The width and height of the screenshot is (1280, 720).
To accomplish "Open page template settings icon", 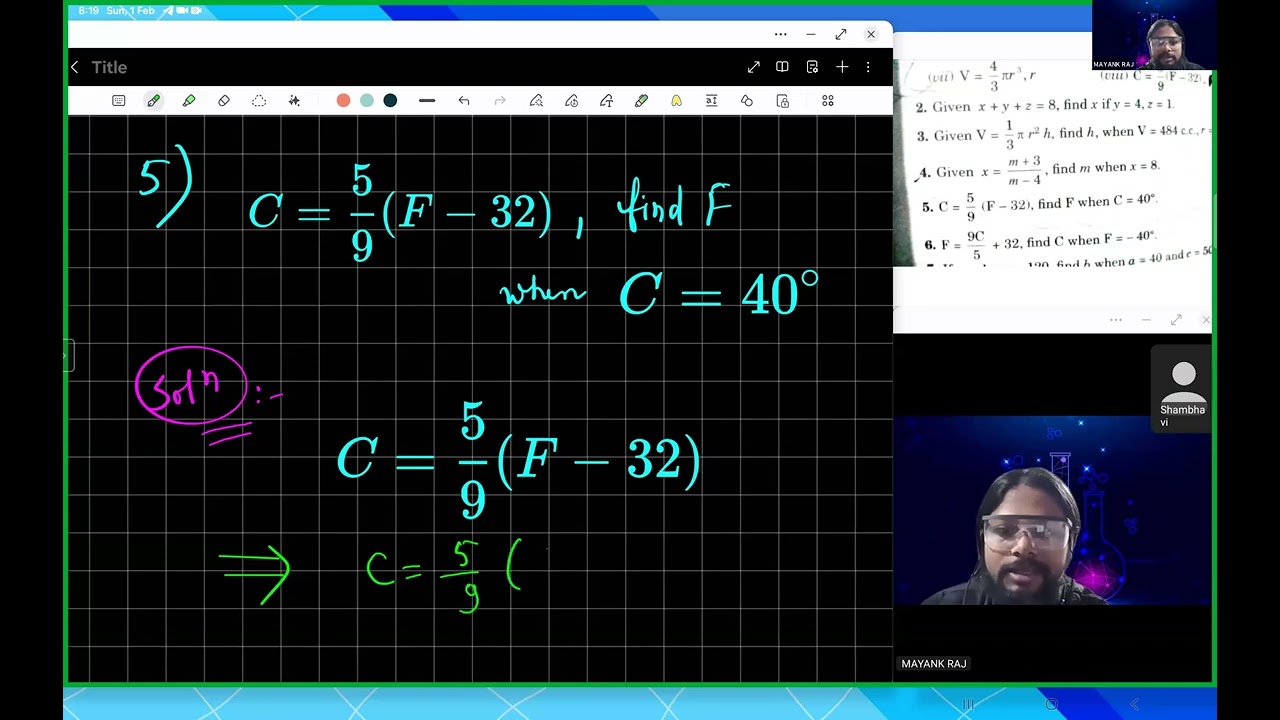I will [812, 67].
